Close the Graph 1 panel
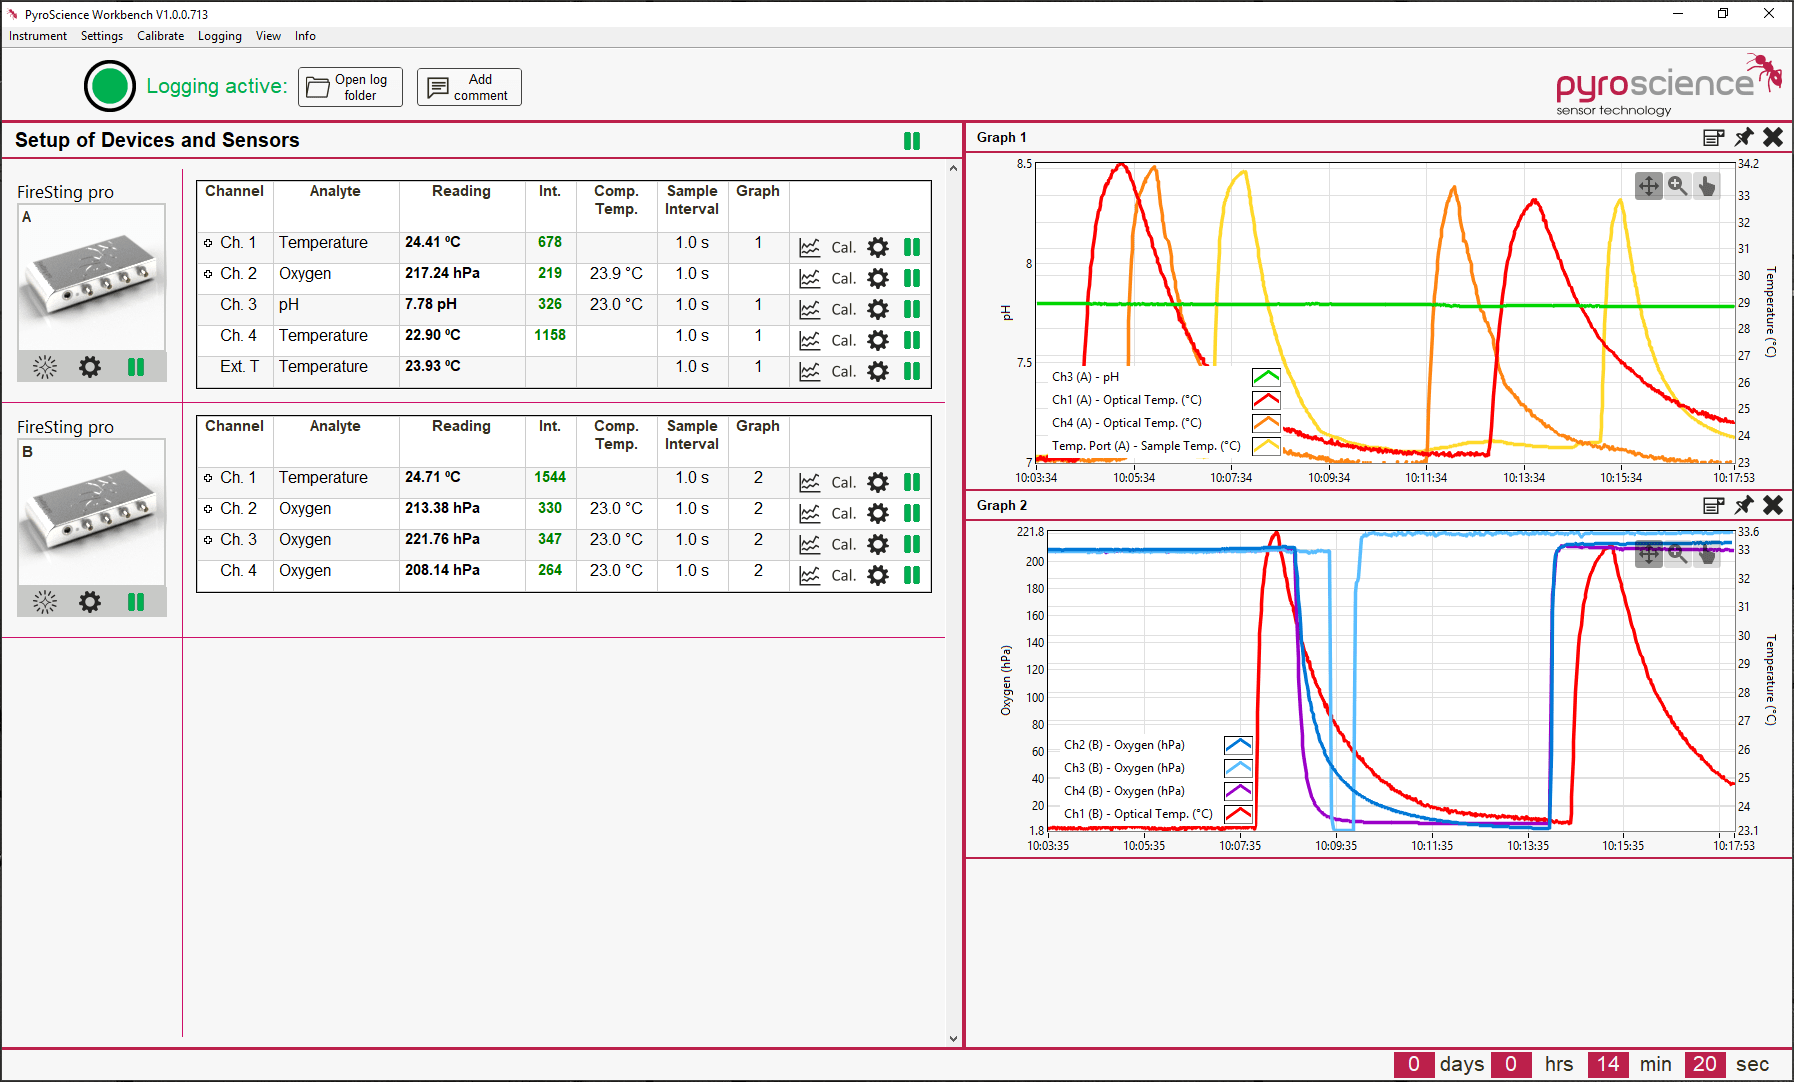1794x1082 pixels. 1773,137
